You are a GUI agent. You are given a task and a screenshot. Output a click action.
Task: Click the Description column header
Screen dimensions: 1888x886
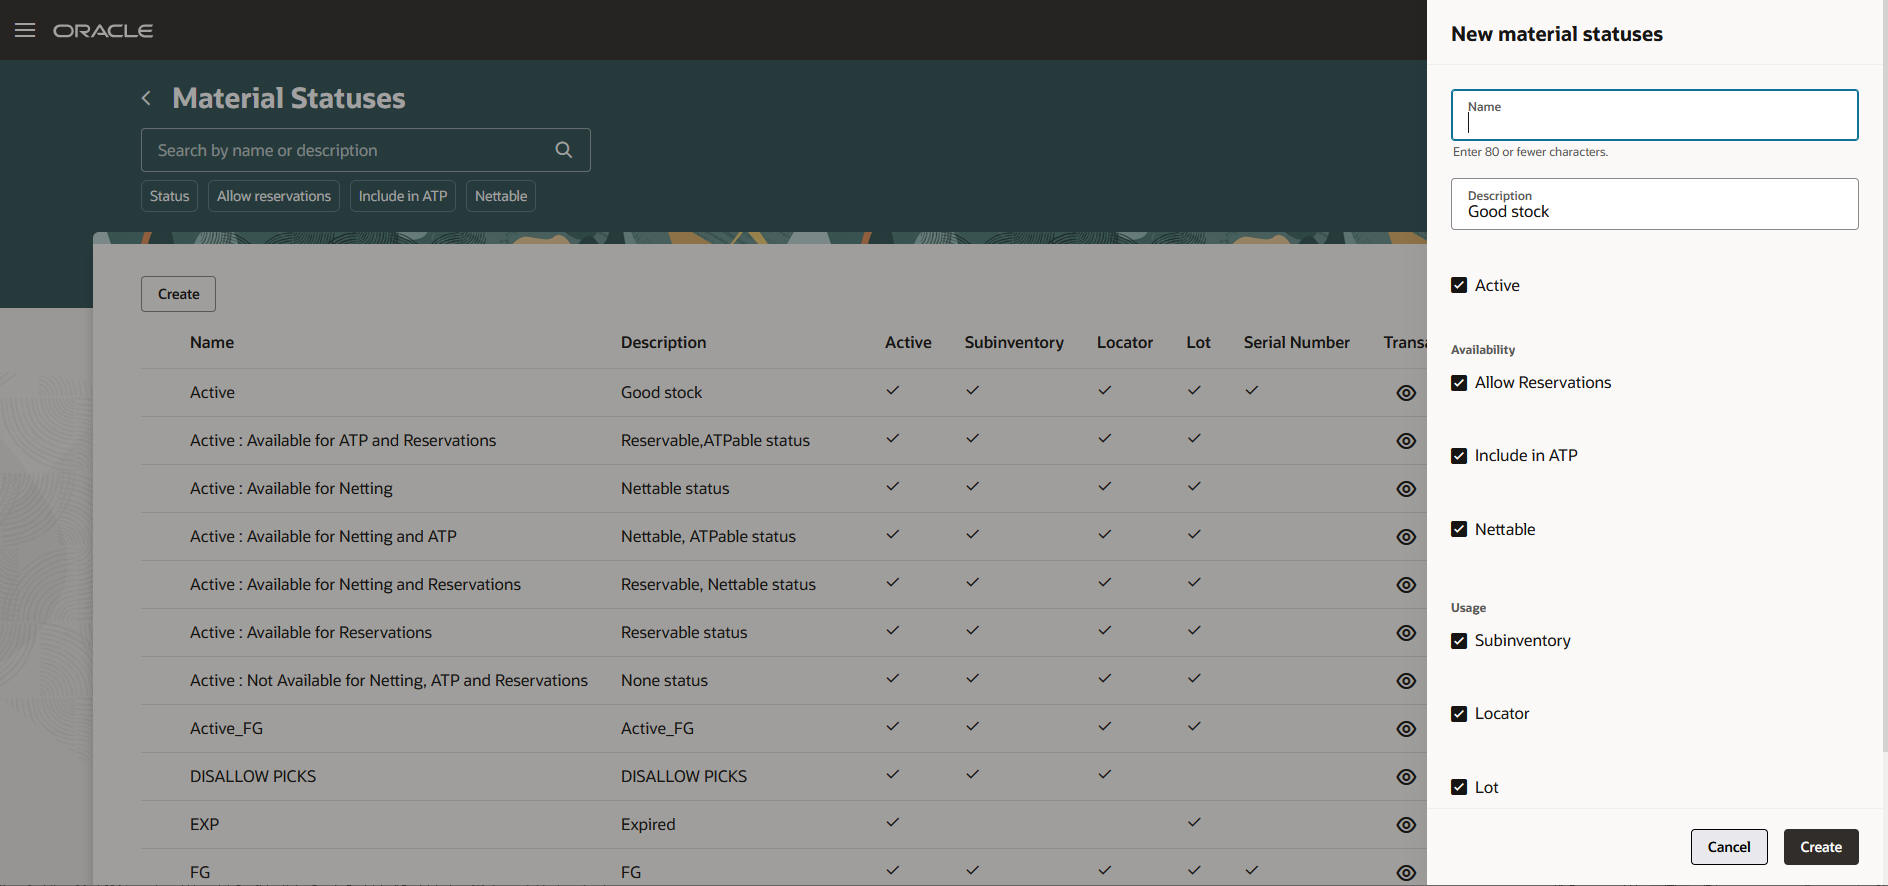click(663, 342)
